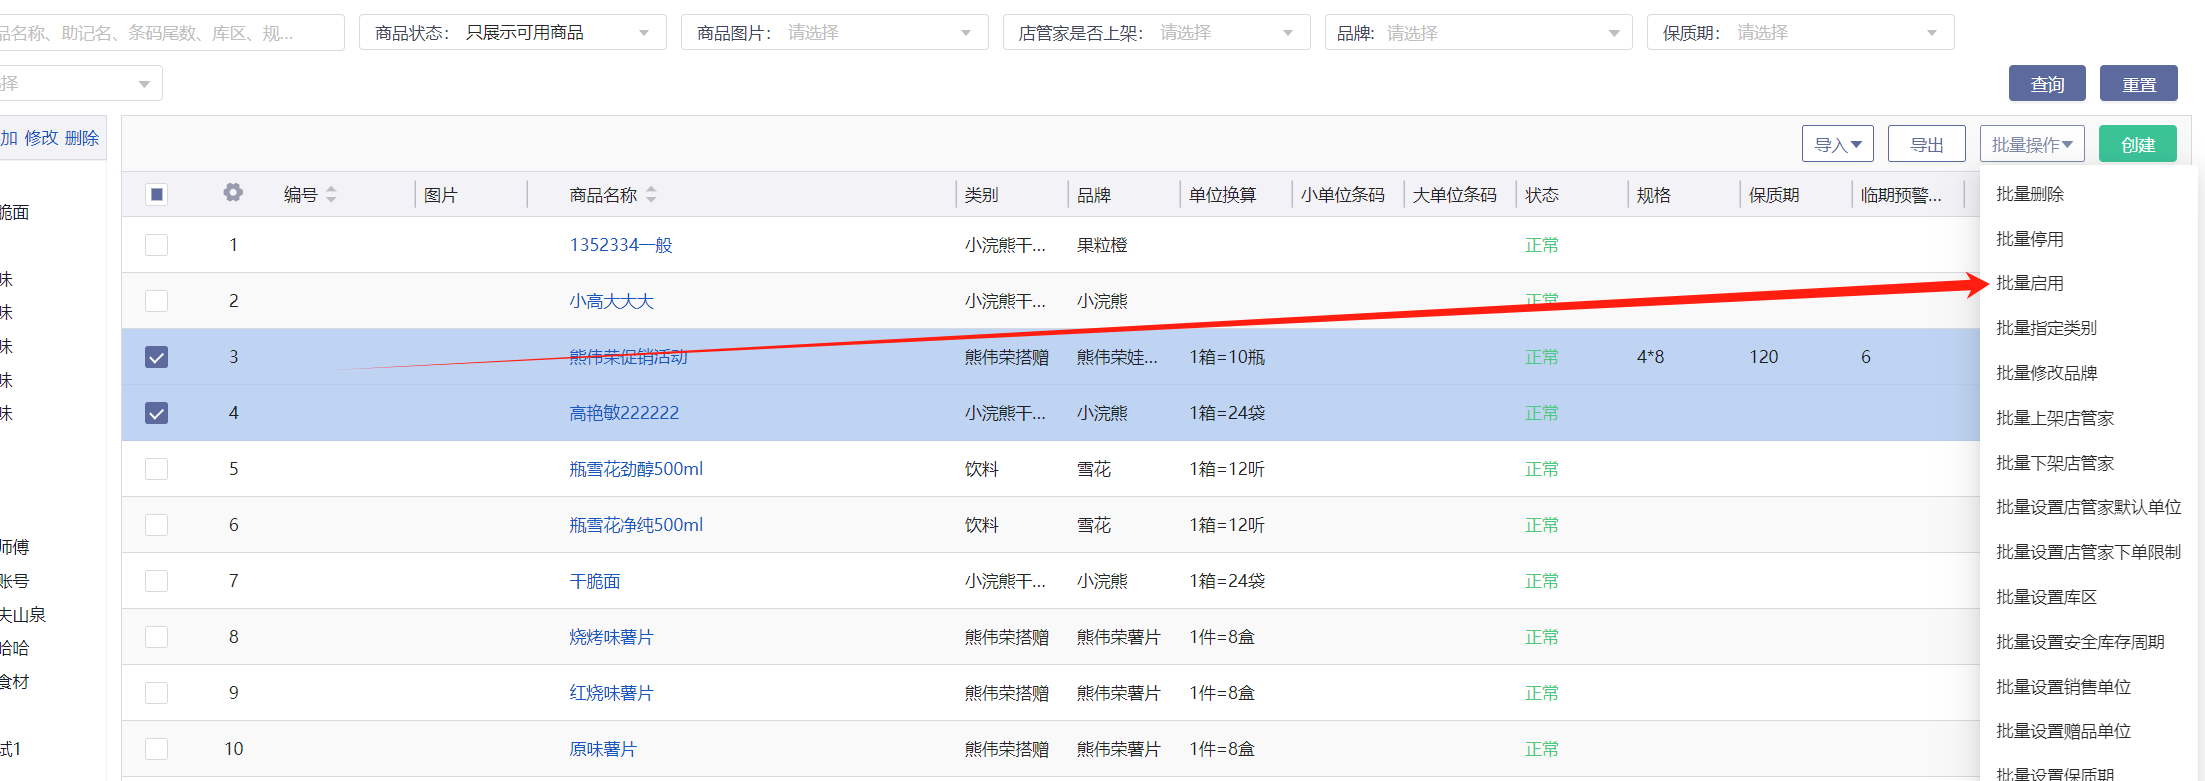Image resolution: width=2205 pixels, height=781 pixels.
Task: Click the 导入 dropdown arrow button
Action: click(1837, 145)
